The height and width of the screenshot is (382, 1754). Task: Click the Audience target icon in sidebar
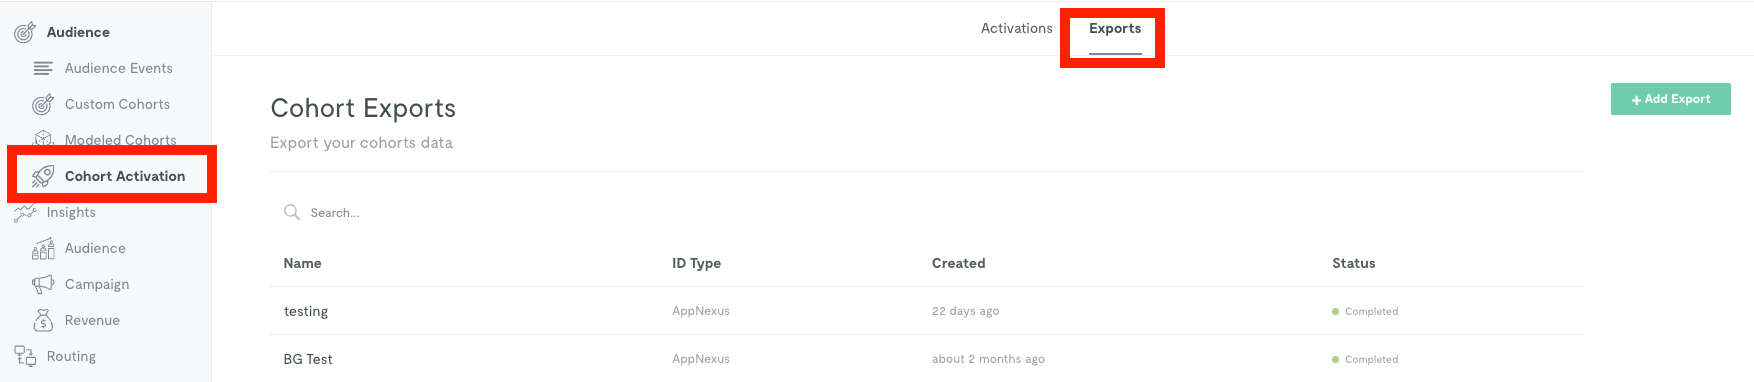tap(25, 32)
